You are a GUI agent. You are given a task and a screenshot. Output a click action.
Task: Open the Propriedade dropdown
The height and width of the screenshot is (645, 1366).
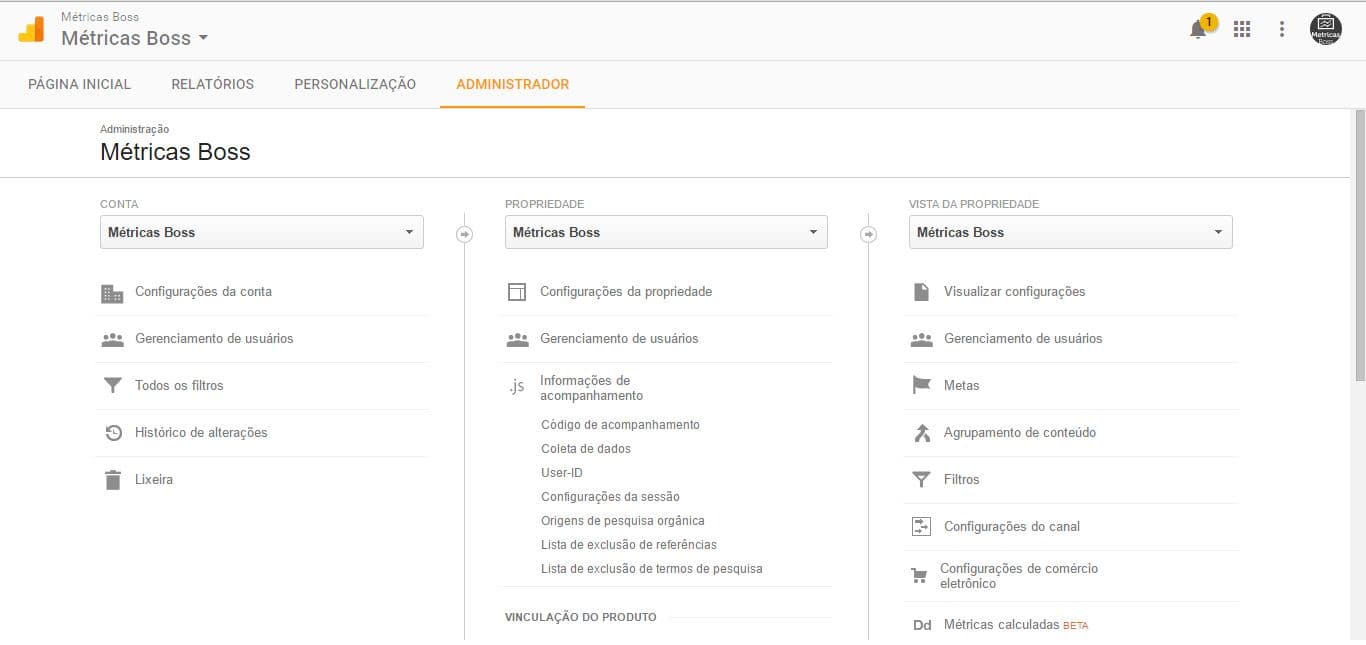click(666, 232)
